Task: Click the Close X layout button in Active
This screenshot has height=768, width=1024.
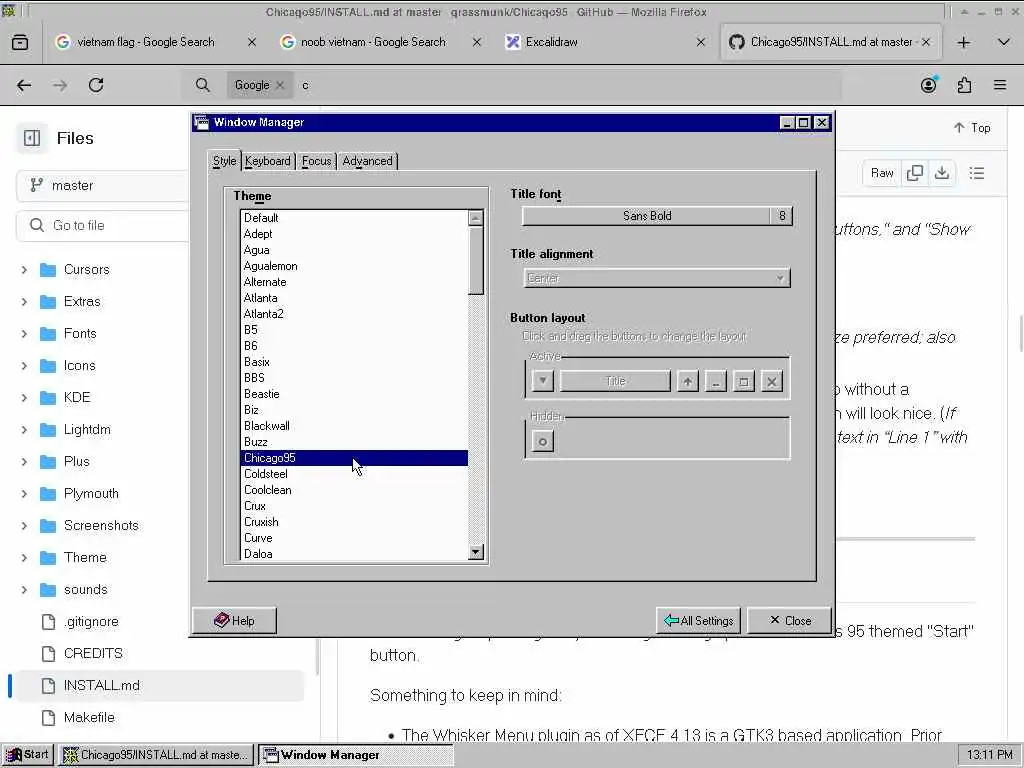Action: coord(772,381)
